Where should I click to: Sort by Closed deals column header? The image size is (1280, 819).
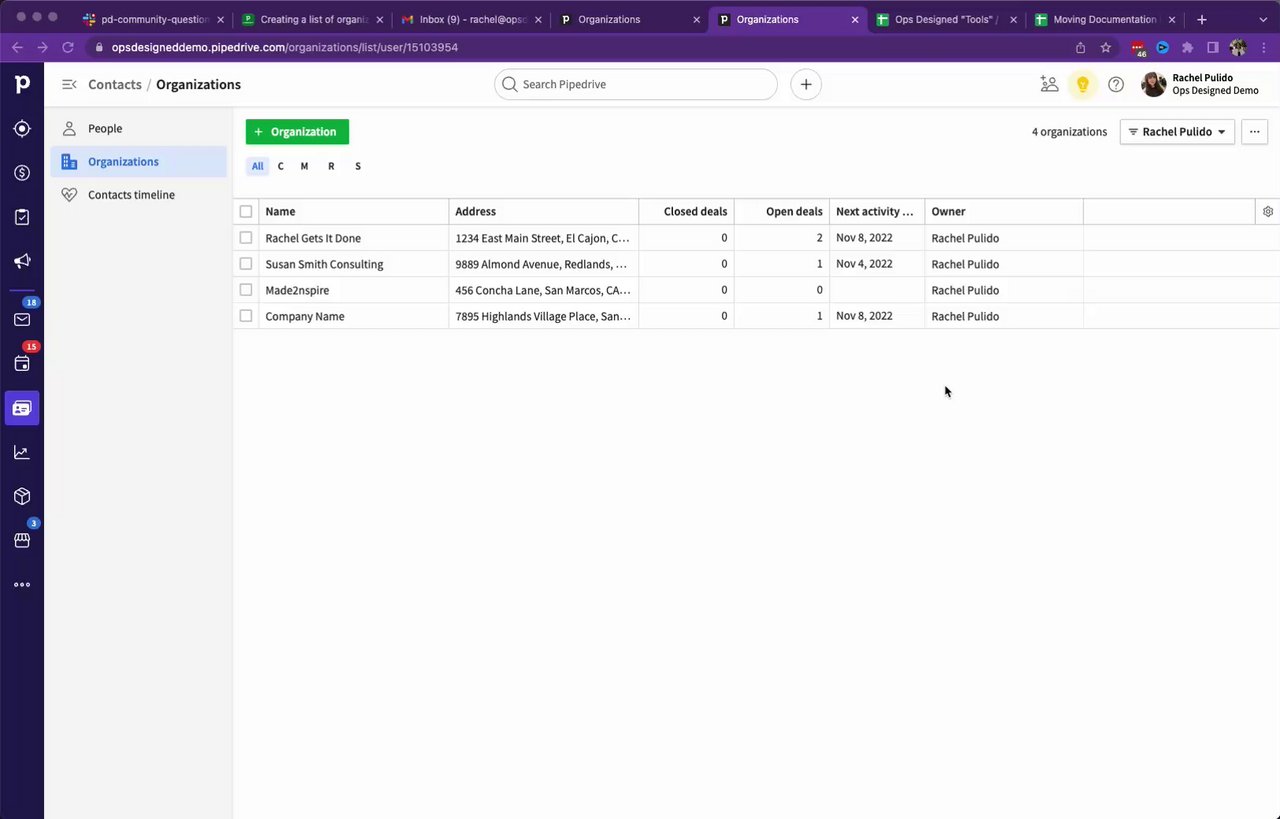click(686, 212)
